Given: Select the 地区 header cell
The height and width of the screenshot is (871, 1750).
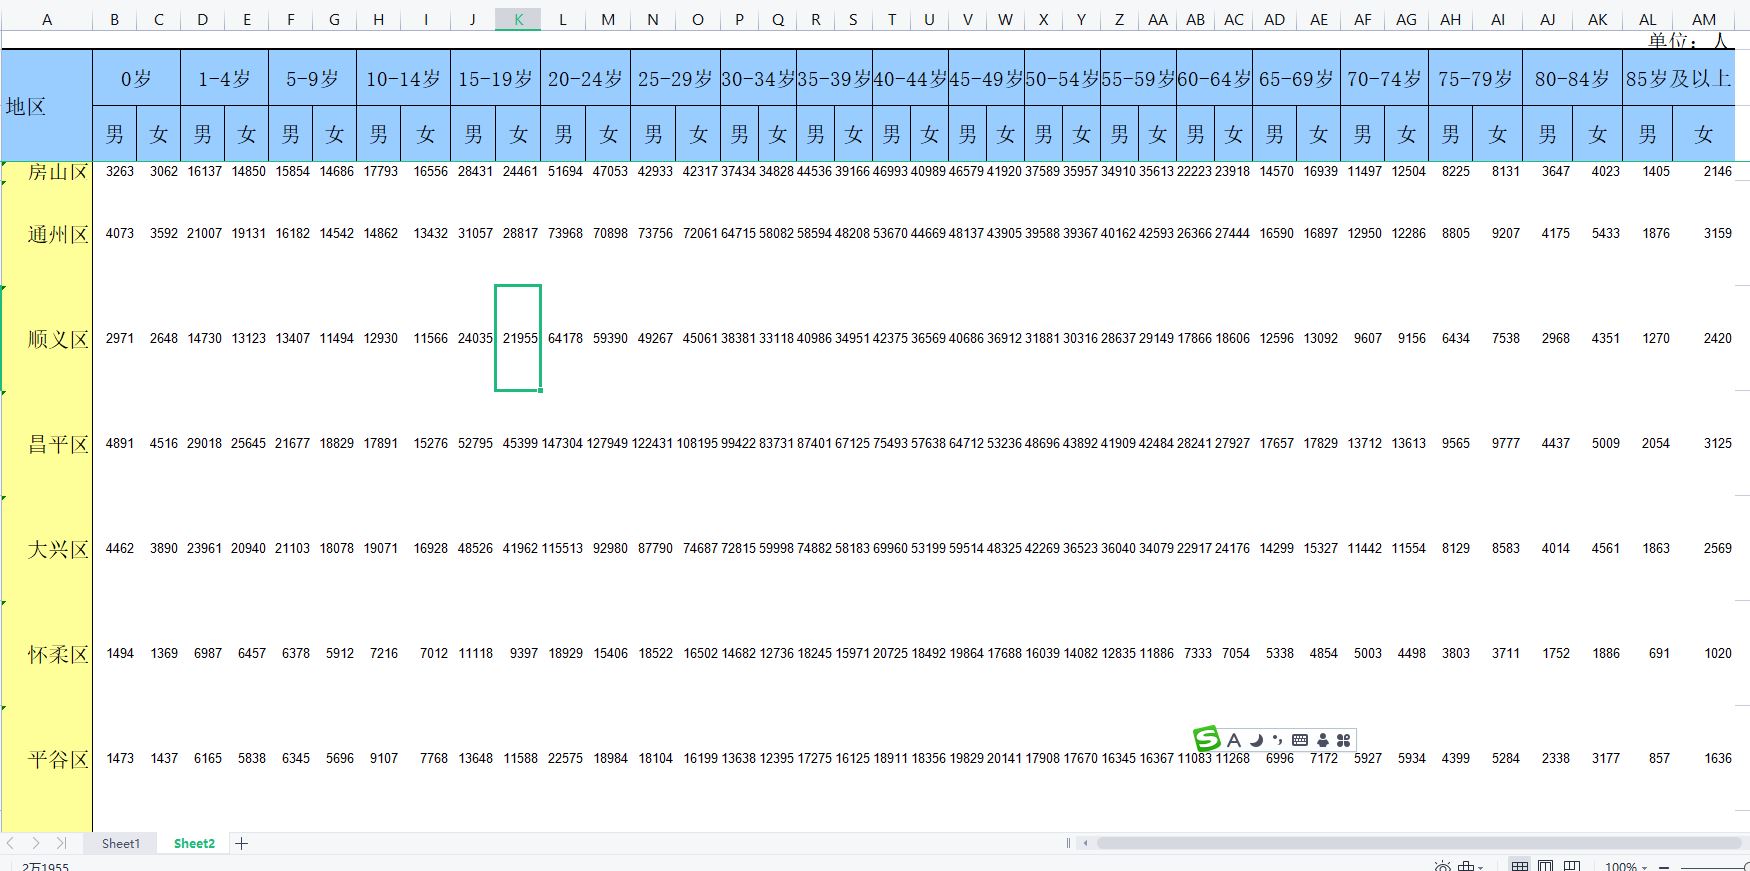Looking at the screenshot, I should tap(47, 106).
